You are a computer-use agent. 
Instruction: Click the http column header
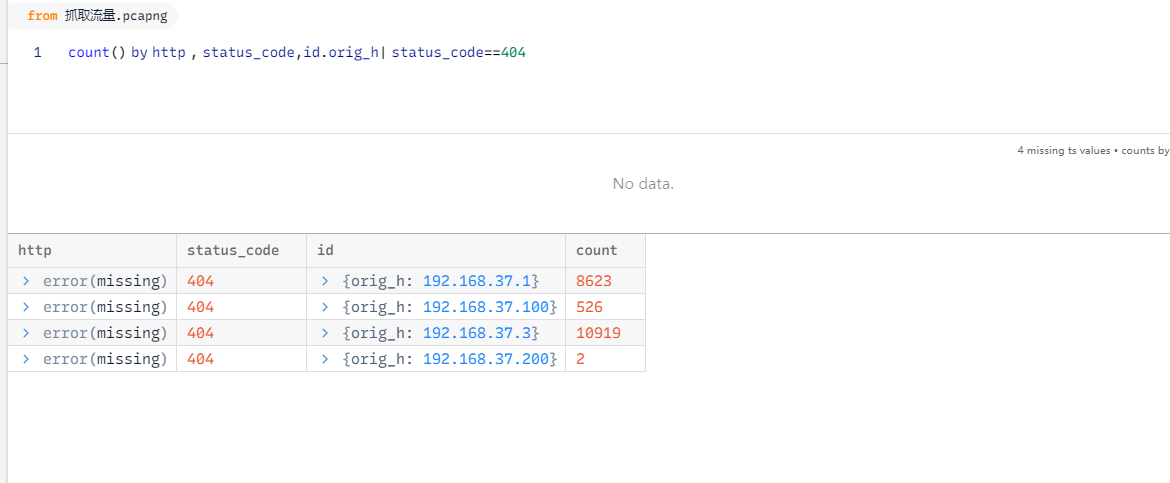point(35,250)
